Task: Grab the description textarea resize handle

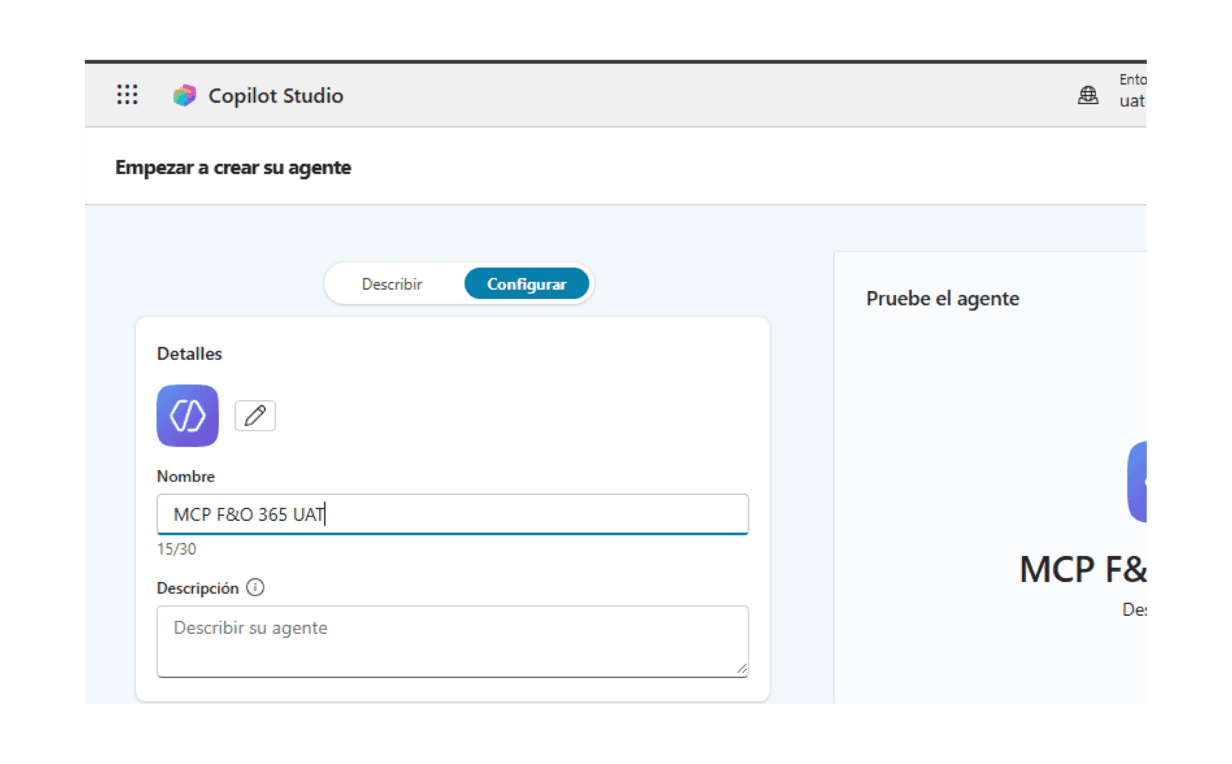Action: pyautogui.click(x=741, y=669)
